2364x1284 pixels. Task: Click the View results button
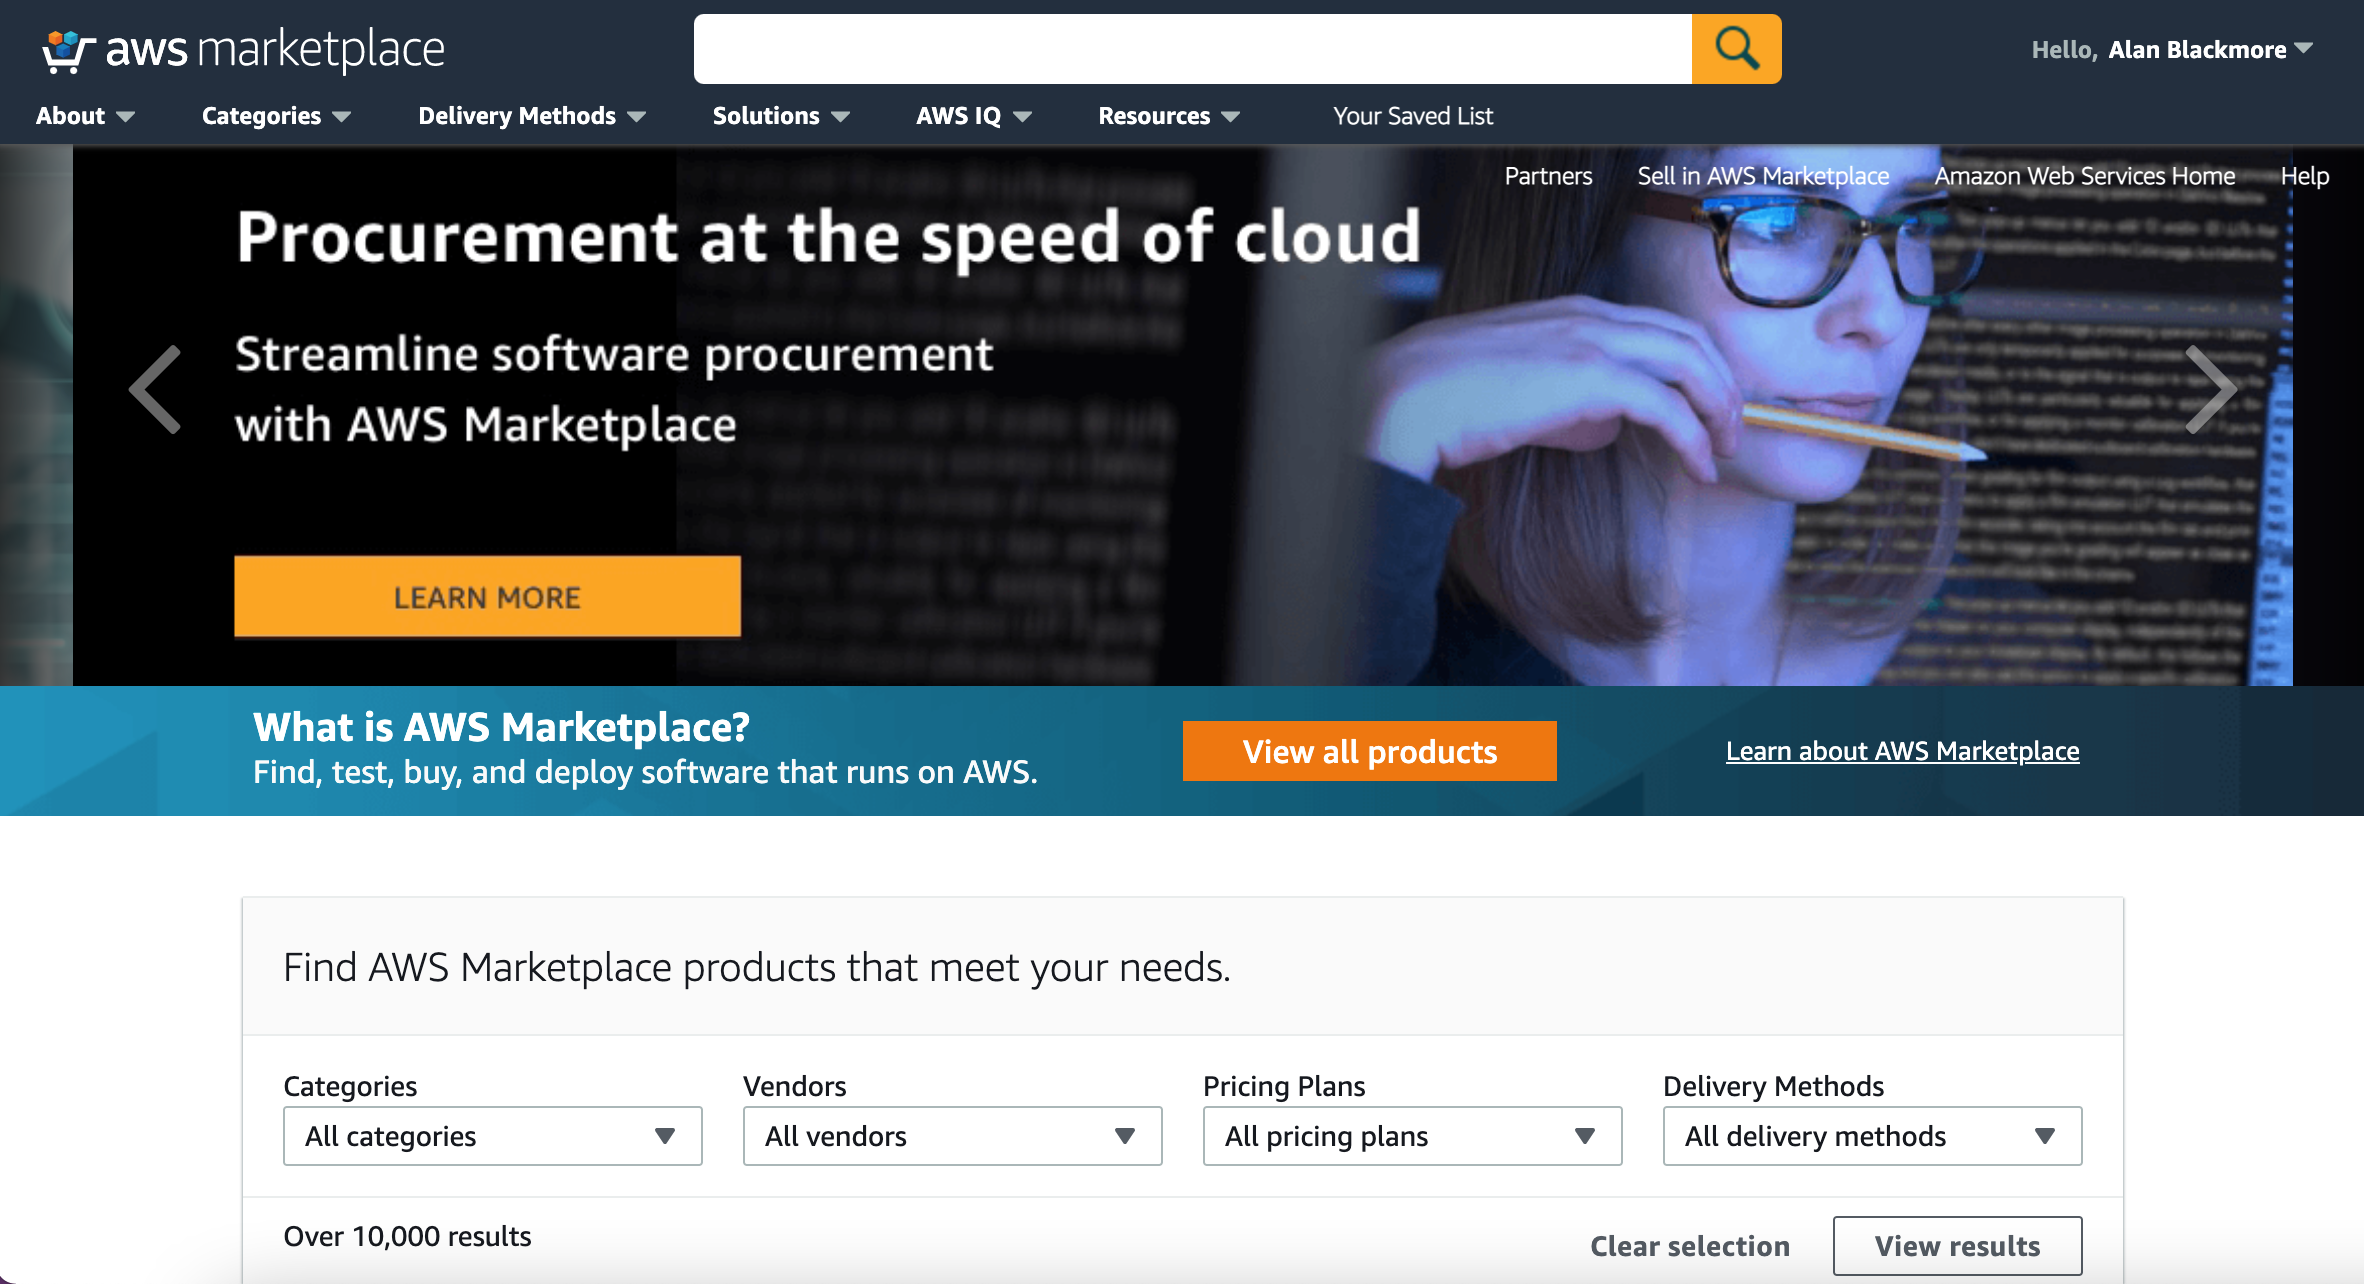click(1957, 1246)
